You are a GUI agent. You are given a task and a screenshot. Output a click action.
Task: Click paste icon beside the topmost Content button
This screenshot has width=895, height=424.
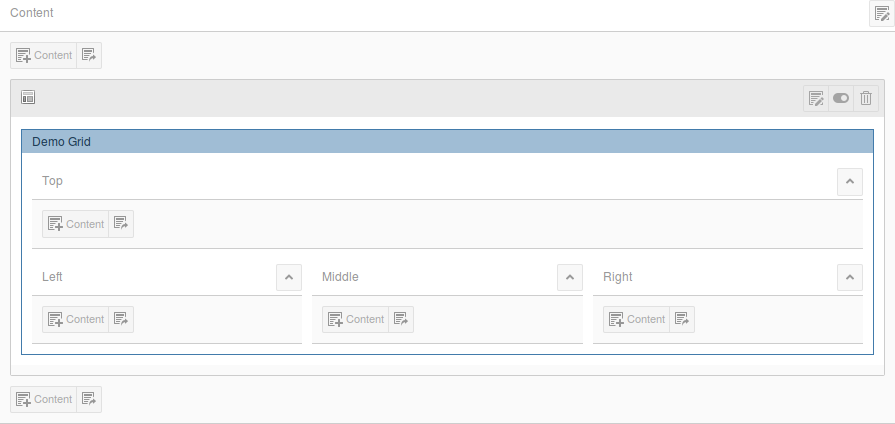(x=89, y=55)
